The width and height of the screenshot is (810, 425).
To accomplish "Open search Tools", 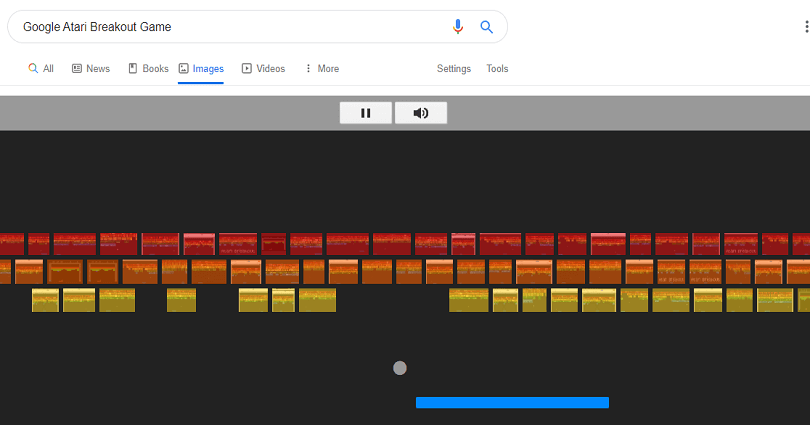I will coord(497,69).
